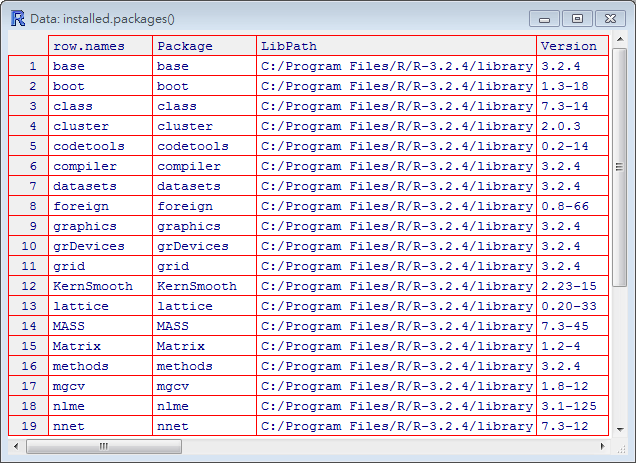Click the horizontal scrollbar left arrow
636x463 pixels.
(16, 446)
